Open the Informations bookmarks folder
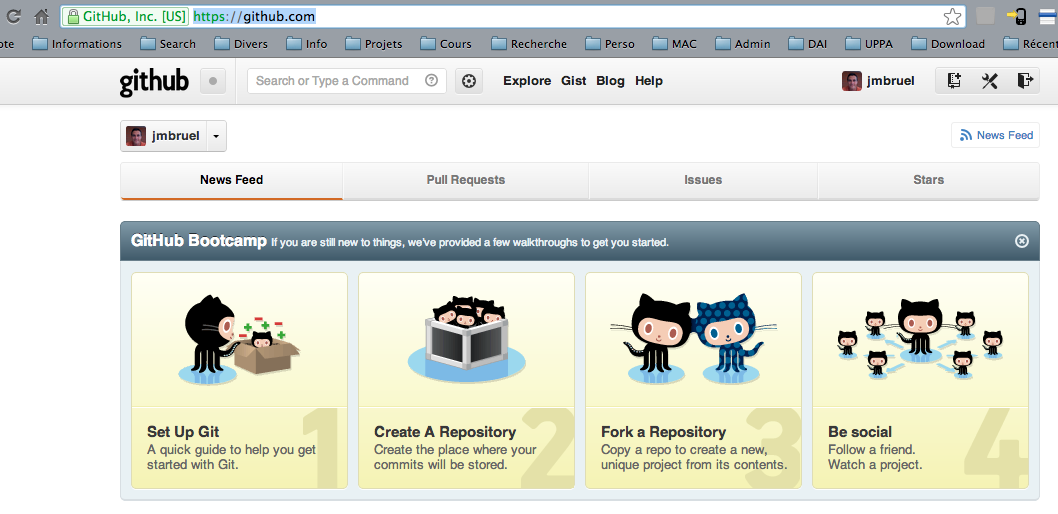 77,44
